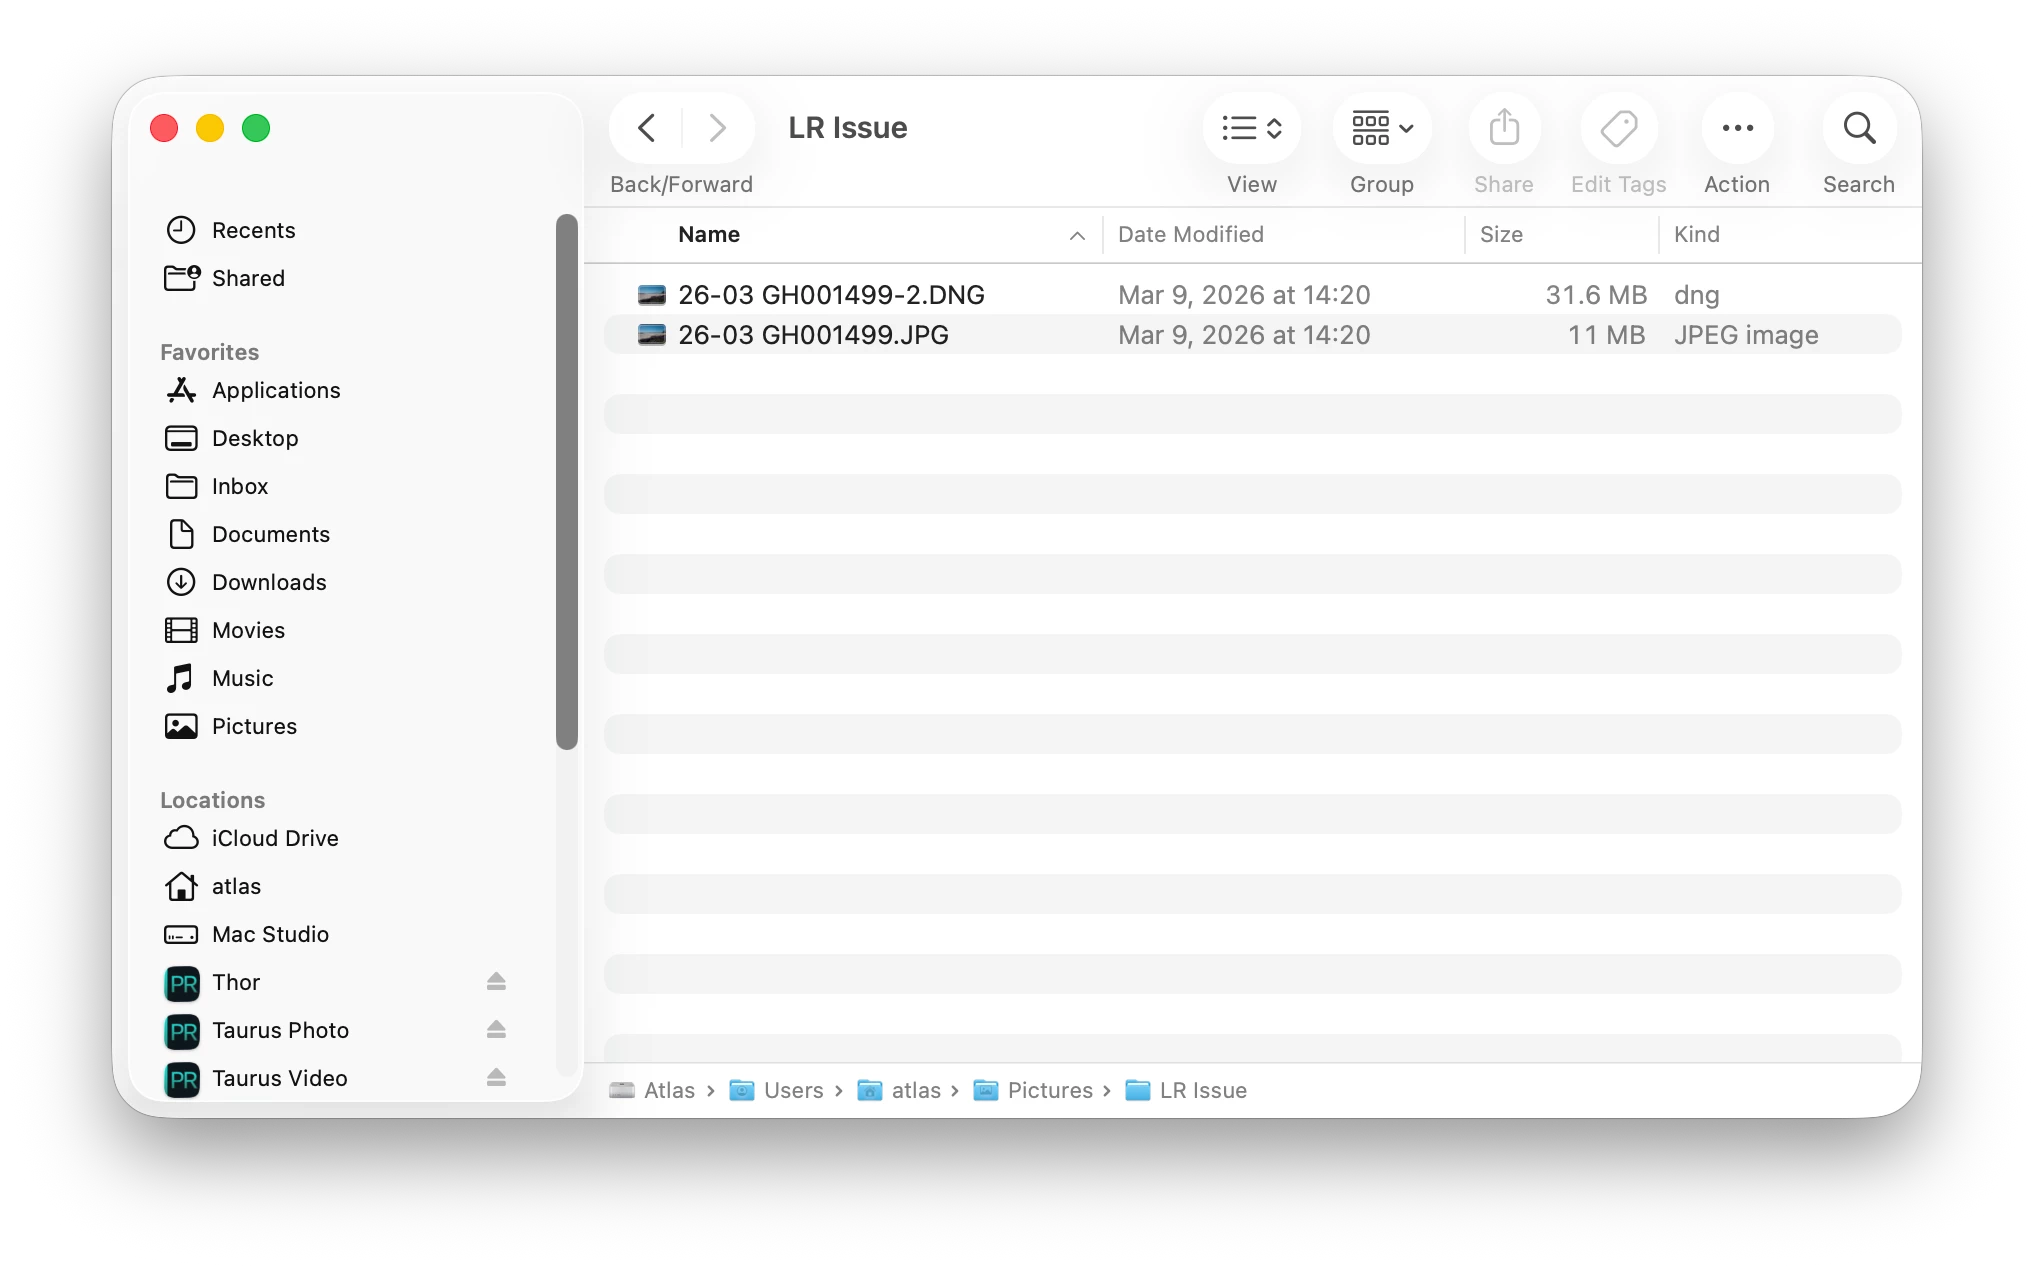The image size is (2034, 1266).
Task: Open the Search magnifier icon
Action: tap(1858, 128)
